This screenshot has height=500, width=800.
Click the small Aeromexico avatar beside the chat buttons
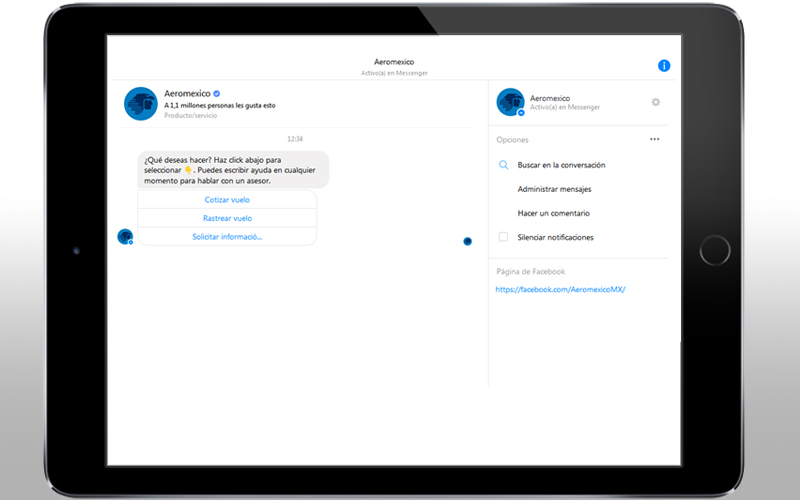tap(125, 237)
